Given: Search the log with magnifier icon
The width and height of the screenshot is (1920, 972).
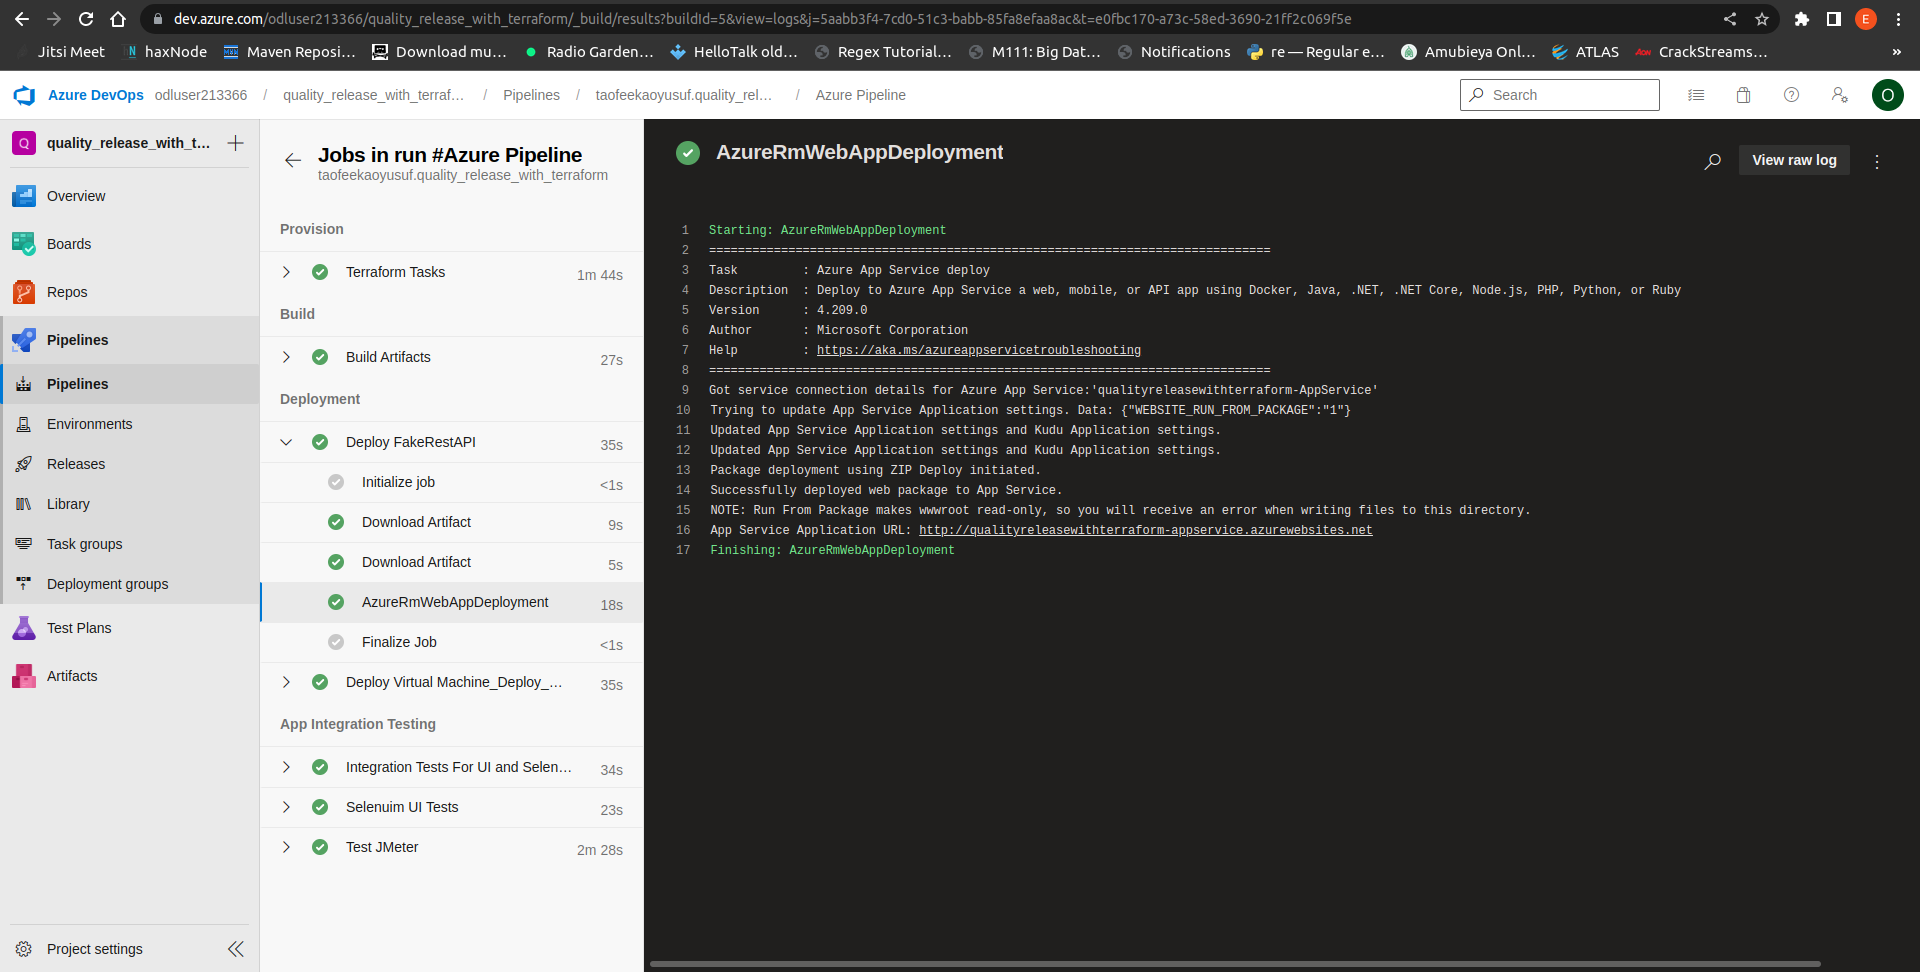Looking at the screenshot, I should point(1713,161).
